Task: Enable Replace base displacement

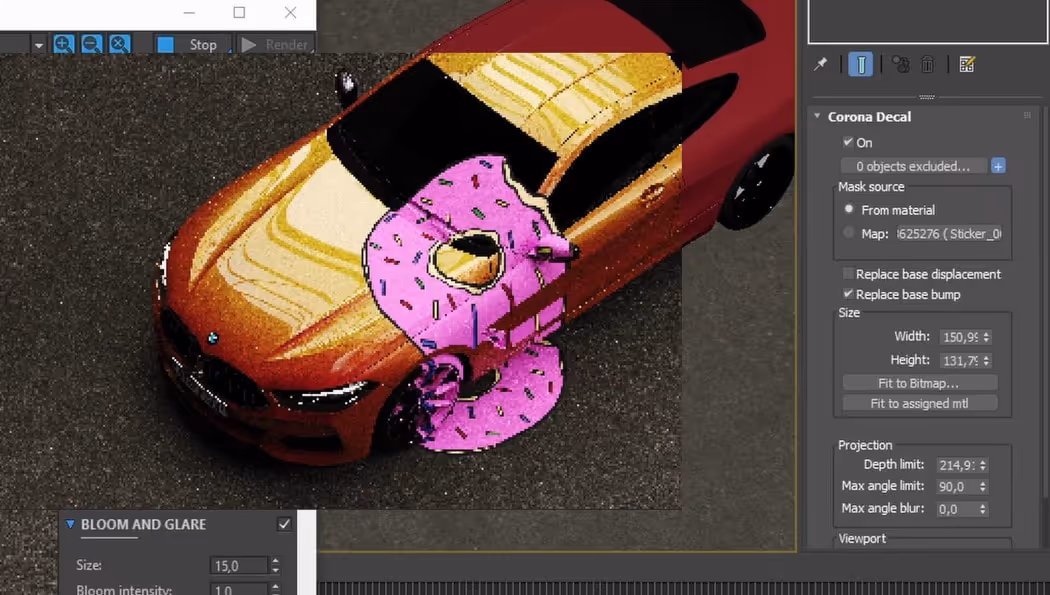Action: (x=845, y=273)
